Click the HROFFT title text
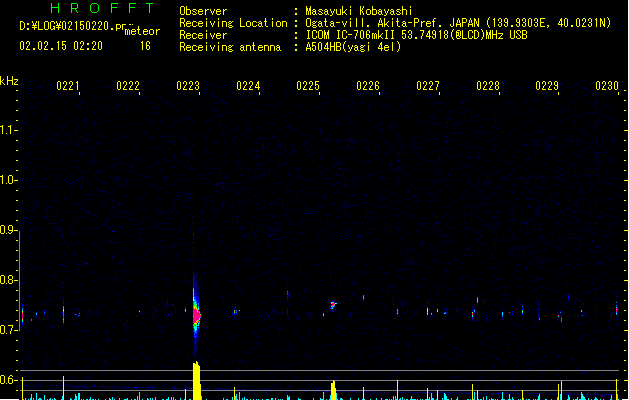Screen dimensions: 629x400 click(102, 8)
